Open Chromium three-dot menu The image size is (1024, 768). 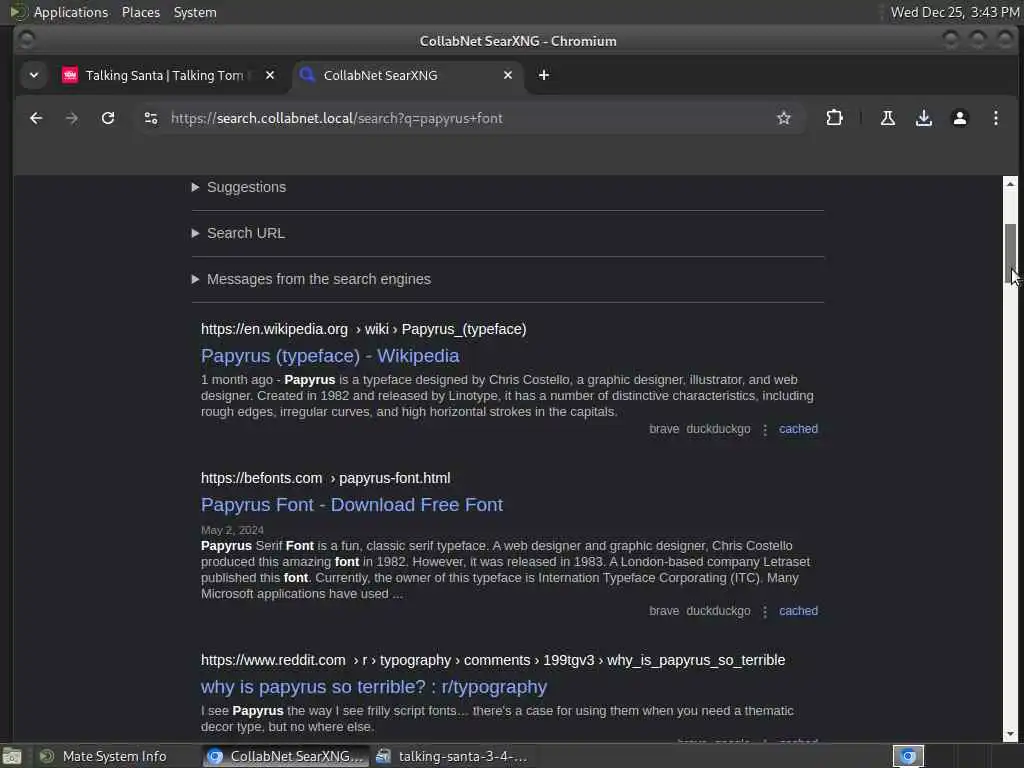point(995,118)
